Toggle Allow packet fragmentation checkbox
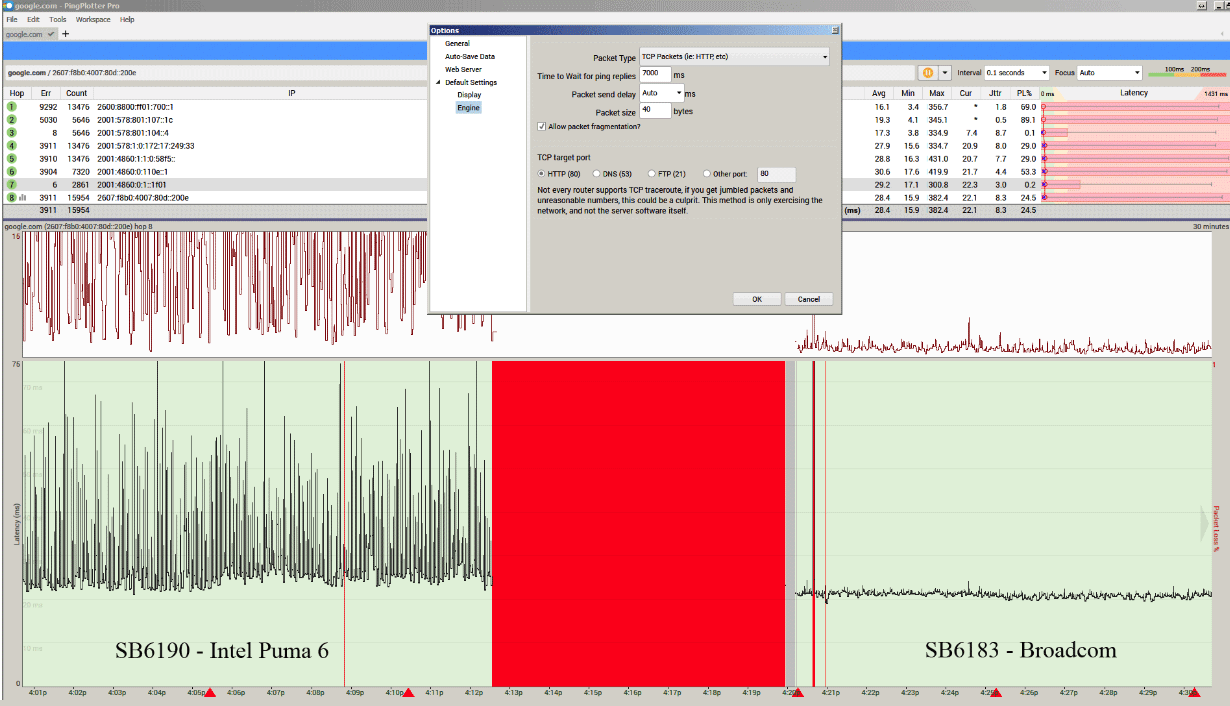 click(542, 127)
